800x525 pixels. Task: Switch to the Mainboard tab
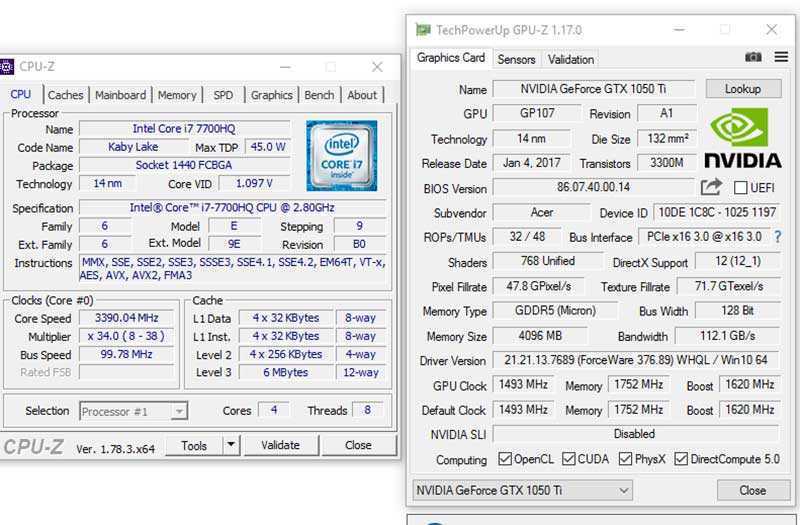point(120,95)
